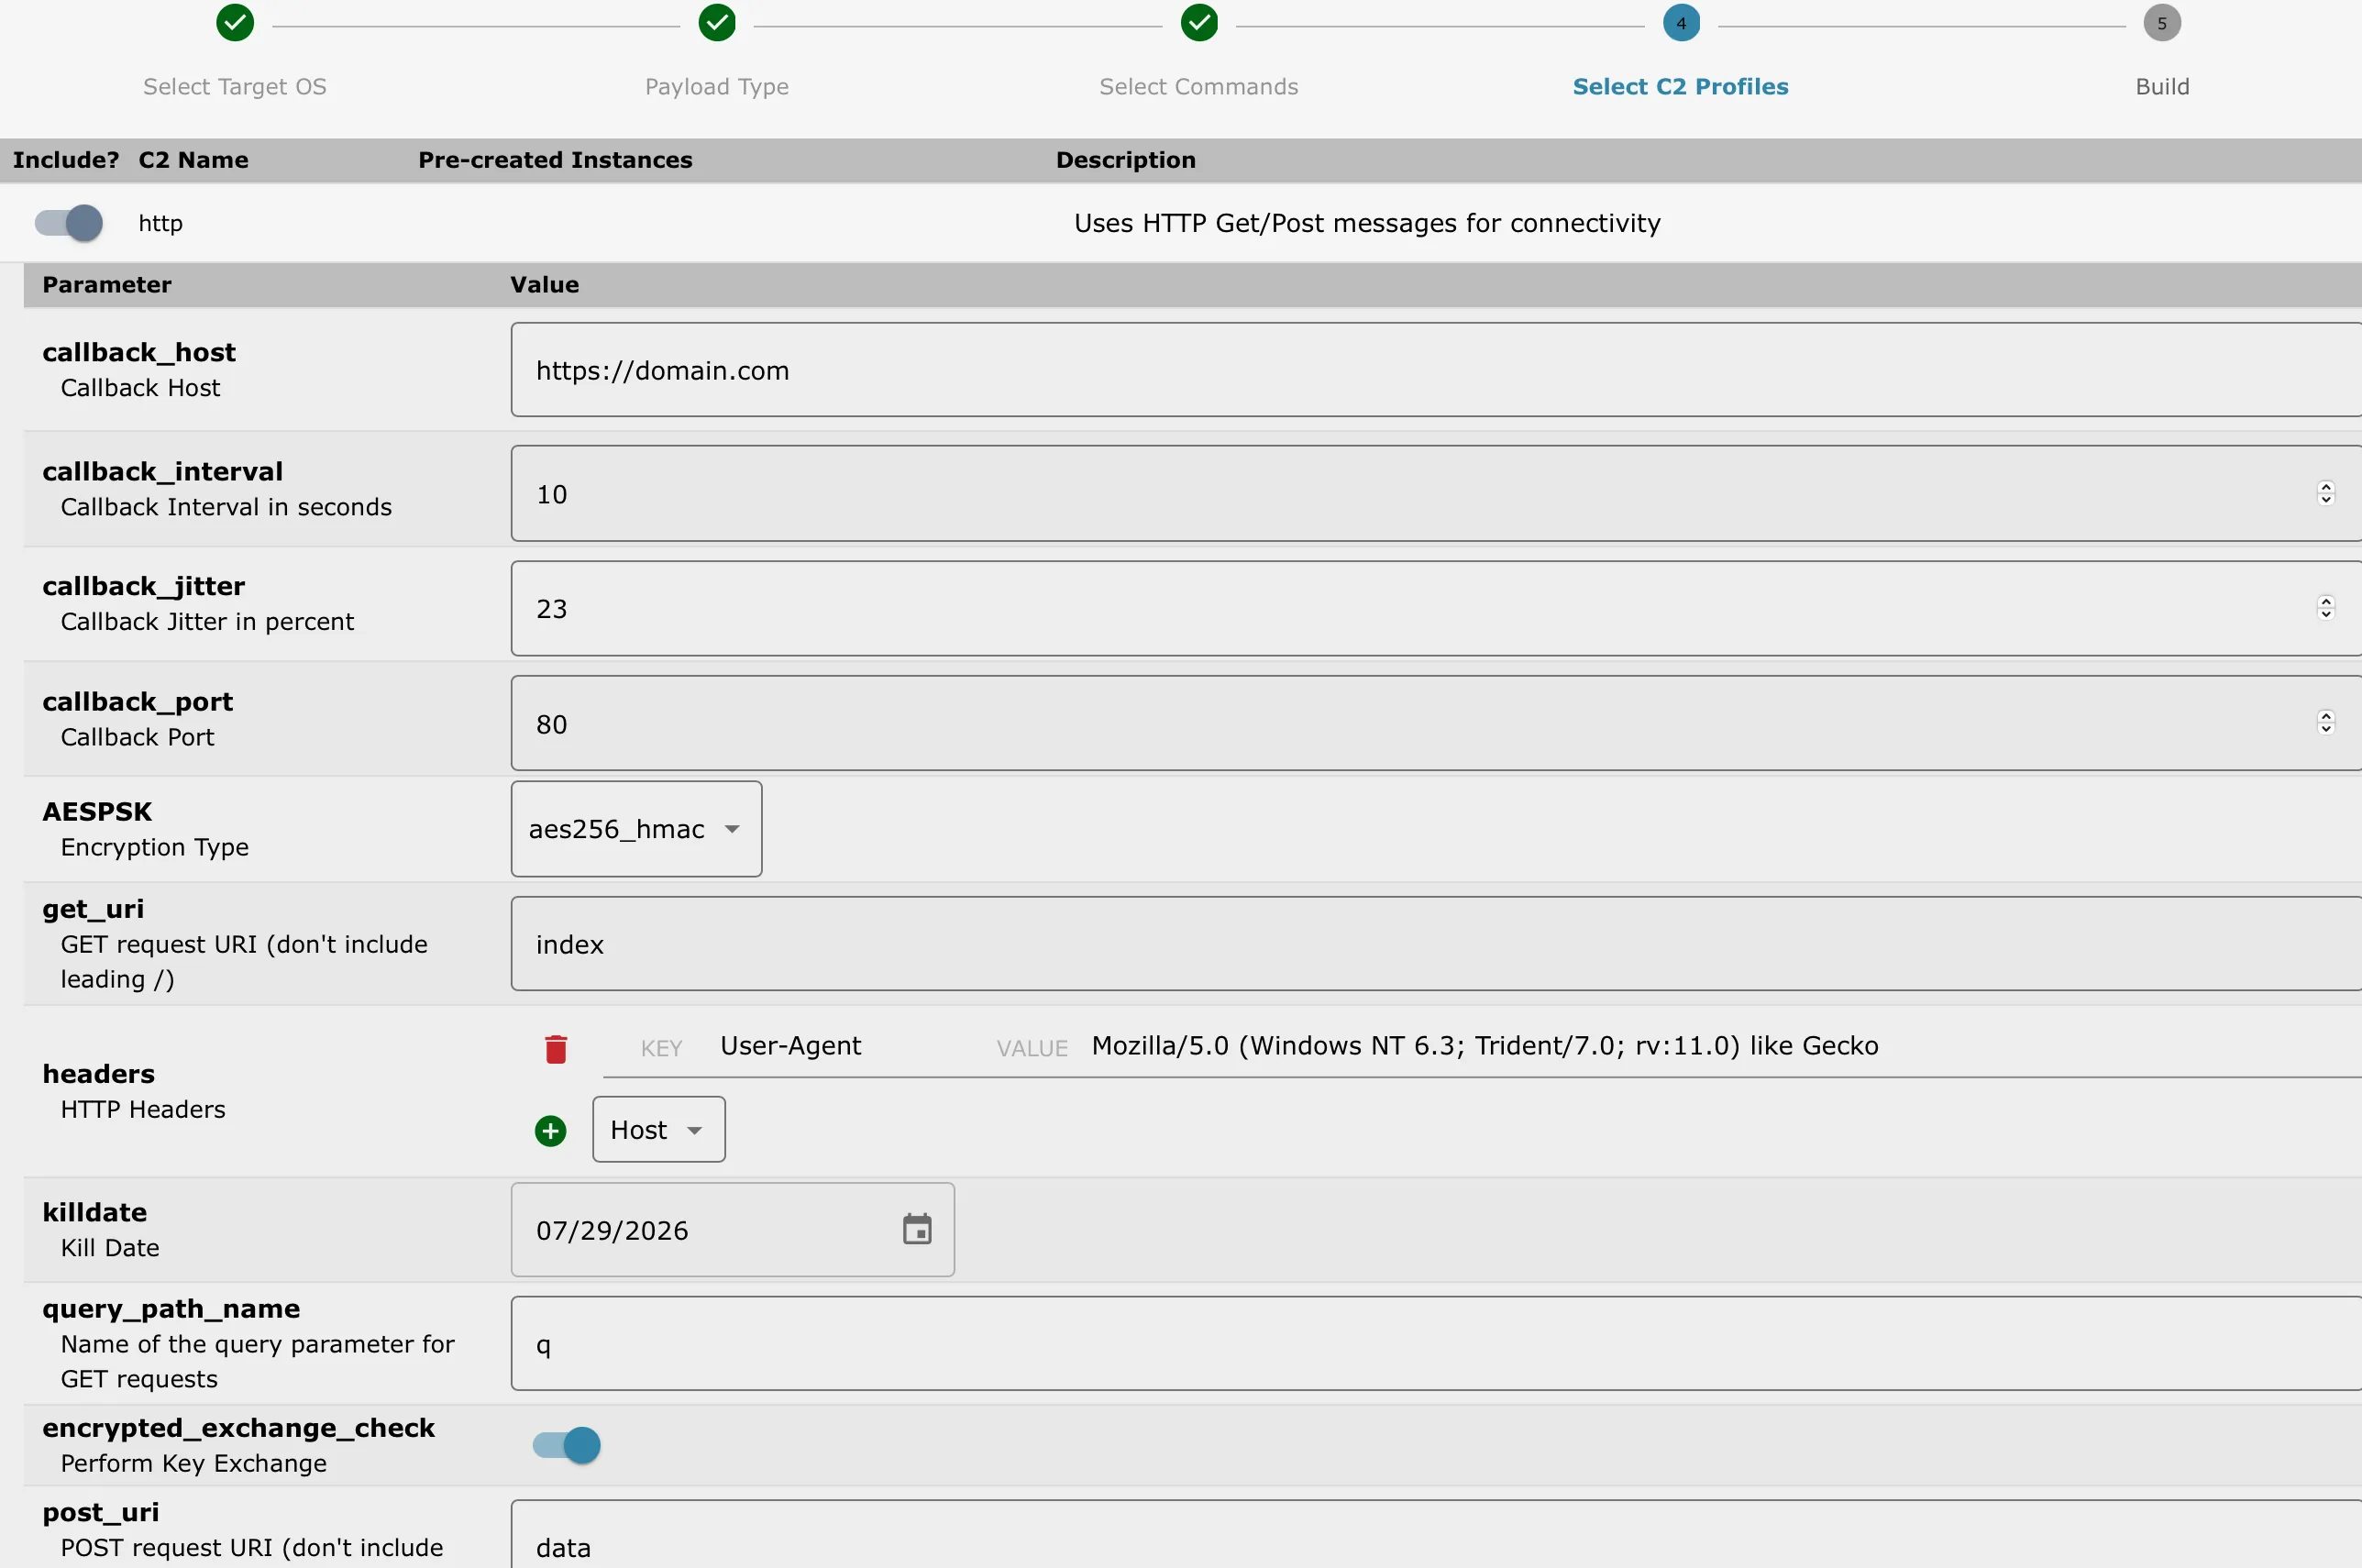Image resolution: width=2362 pixels, height=1568 pixels.
Task: Focus the get_uri index text field
Action: [1400, 944]
